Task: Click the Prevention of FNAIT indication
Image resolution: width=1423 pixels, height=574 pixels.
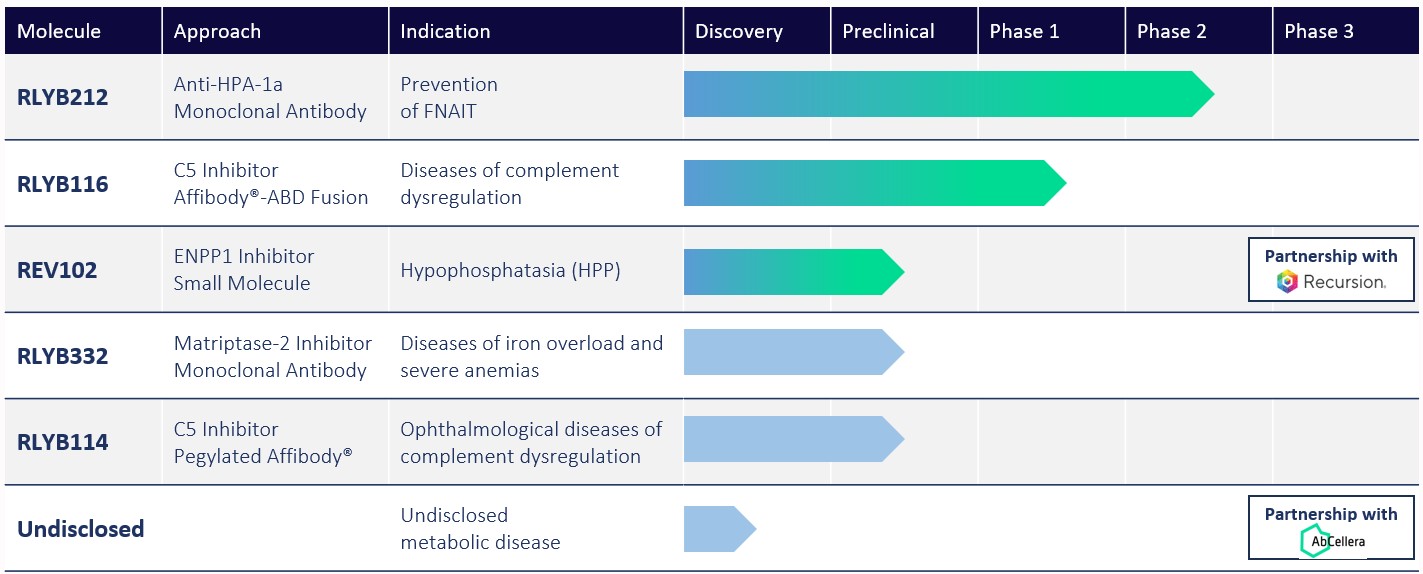Action: click(x=449, y=98)
